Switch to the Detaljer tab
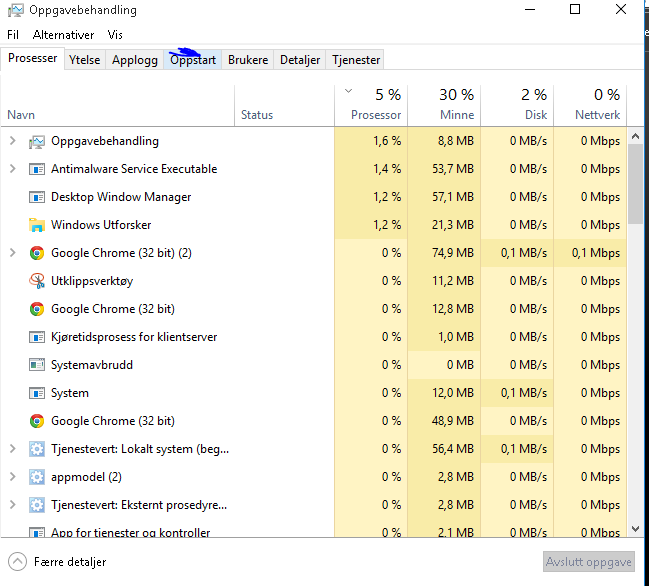The width and height of the screenshot is (649, 586). point(300,60)
